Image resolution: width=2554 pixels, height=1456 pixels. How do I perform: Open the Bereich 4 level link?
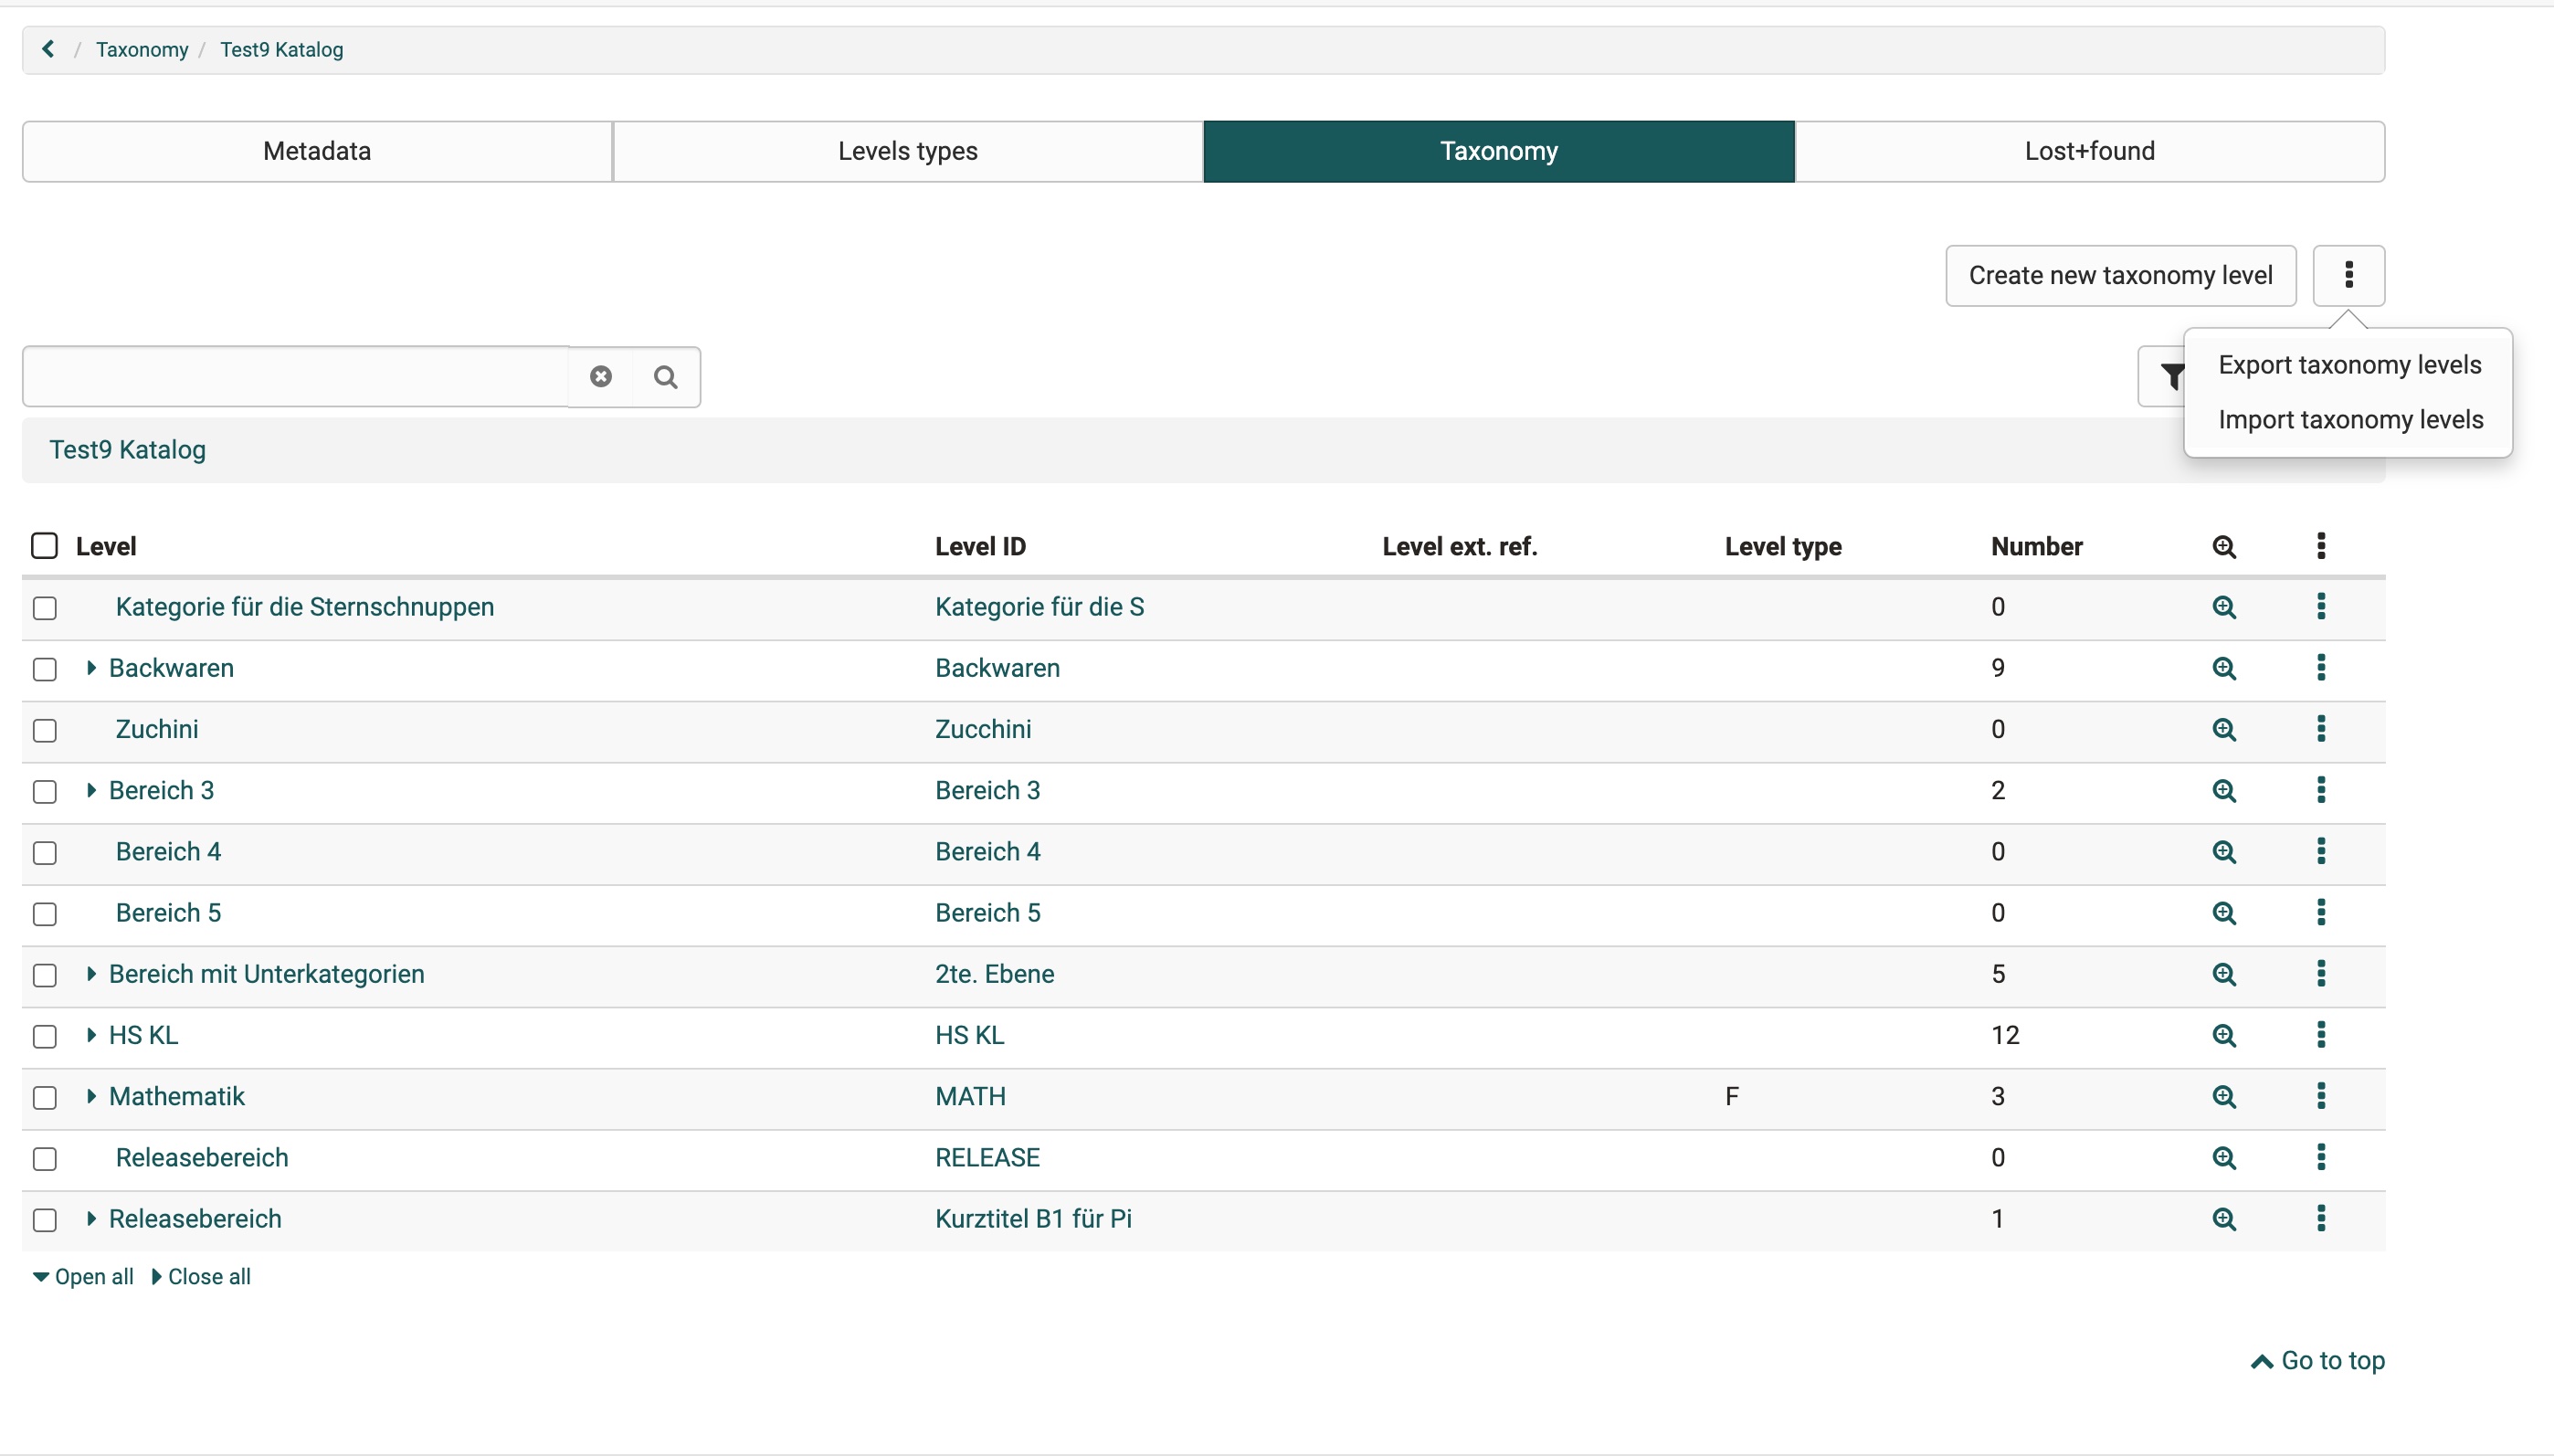(x=168, y=852)
